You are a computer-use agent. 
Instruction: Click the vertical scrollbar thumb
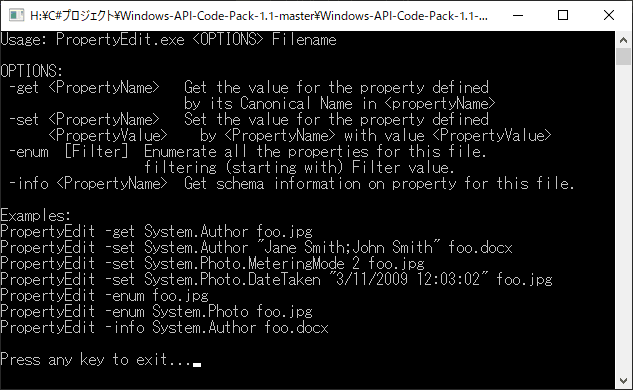(x=624, y=56)
